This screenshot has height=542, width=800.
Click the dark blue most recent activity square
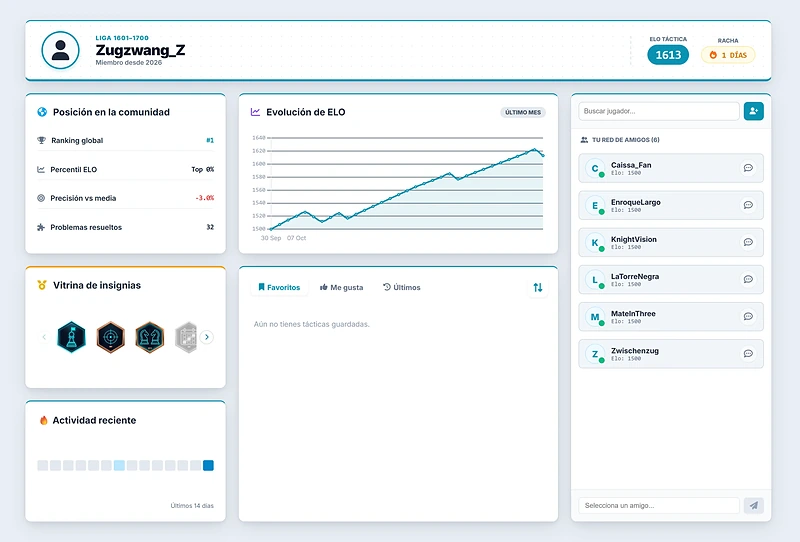coord(208,465)
